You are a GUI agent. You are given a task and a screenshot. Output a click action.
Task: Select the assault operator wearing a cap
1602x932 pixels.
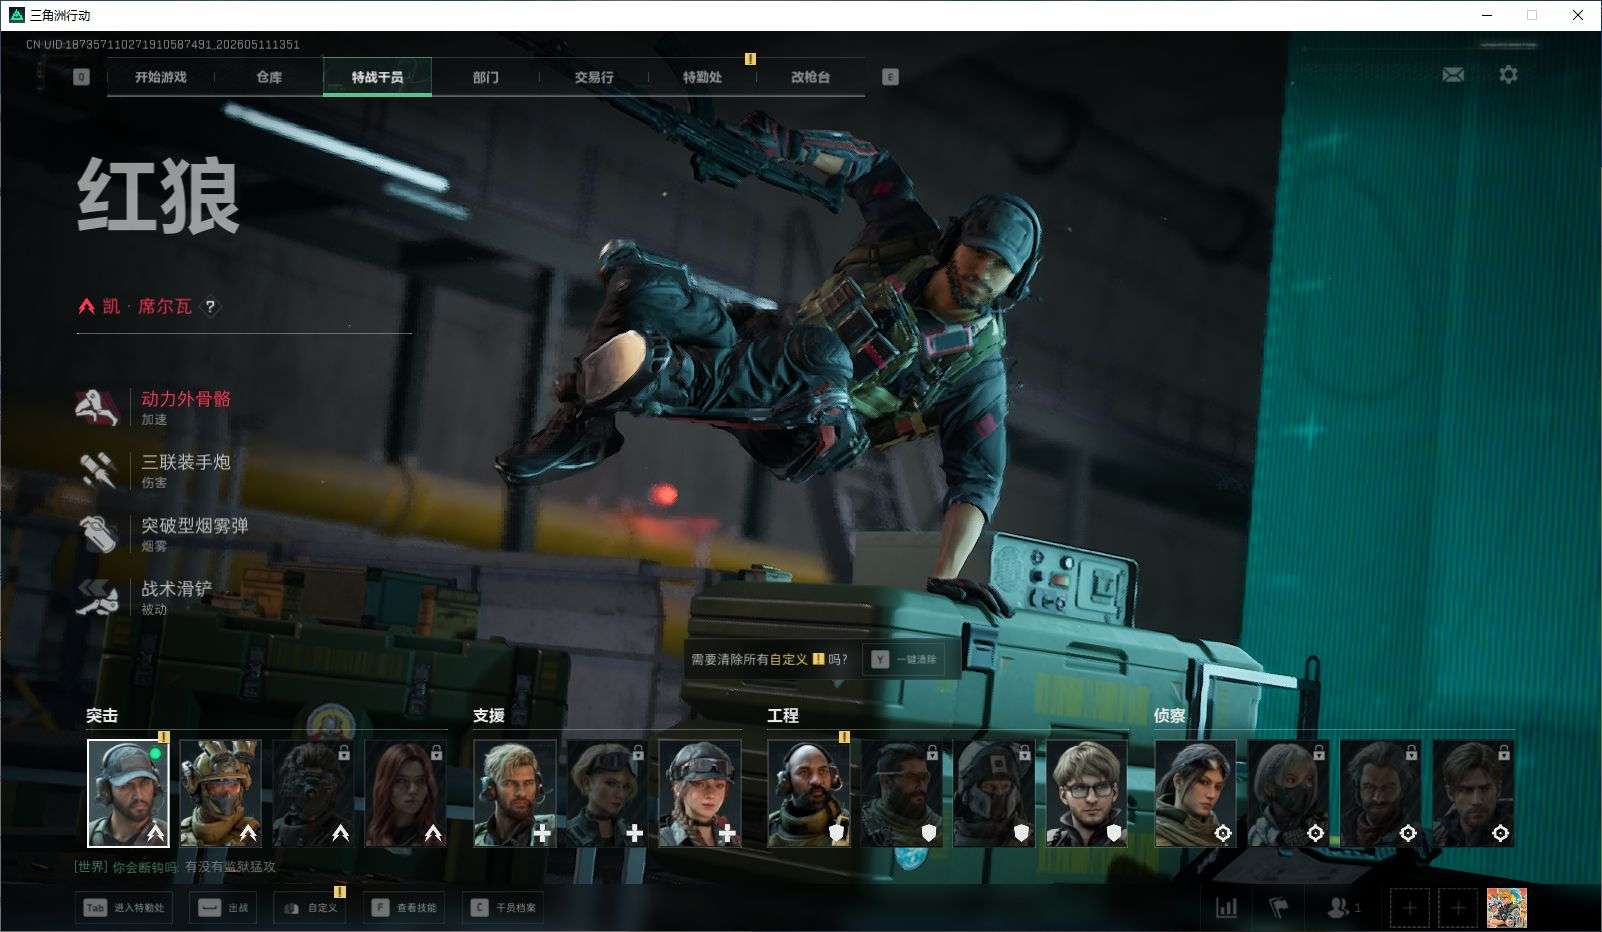tap(128, 793)
